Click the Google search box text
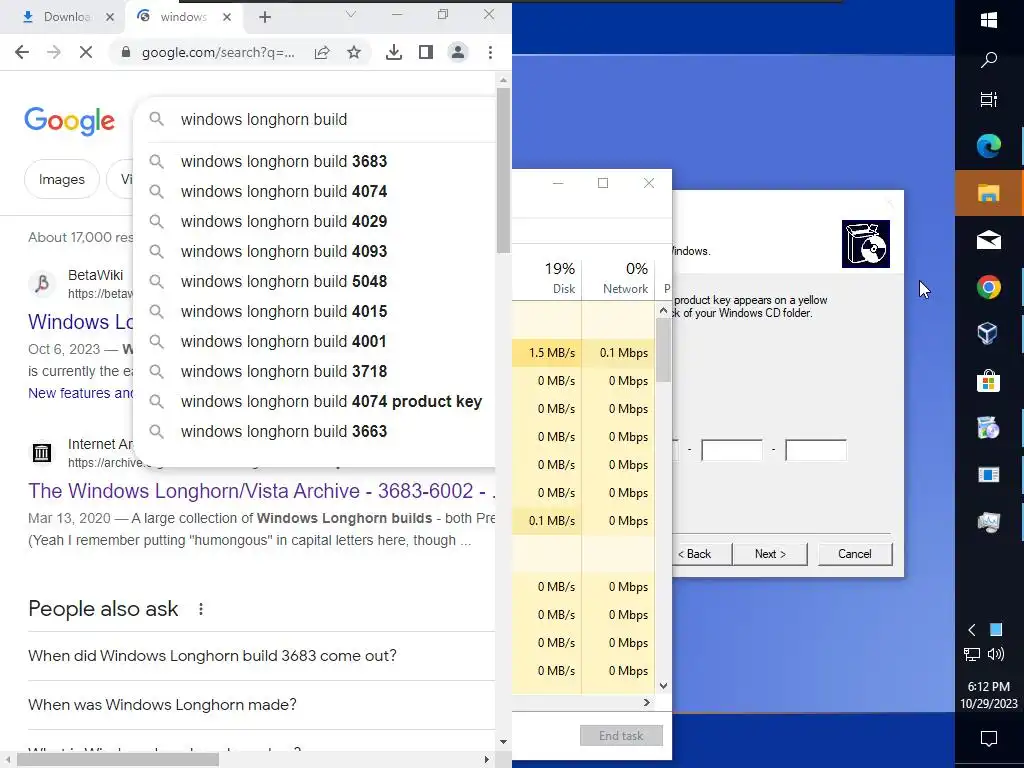This screenshot has height=768, width=1024. [264, 120]
